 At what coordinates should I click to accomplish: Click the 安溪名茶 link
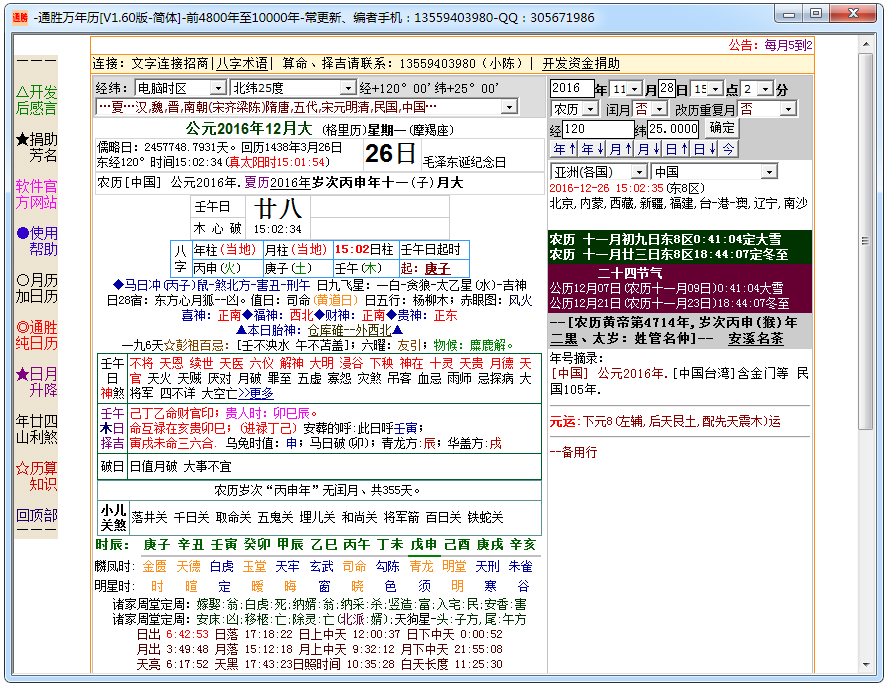pyautogui.click(x=756, y=338)
